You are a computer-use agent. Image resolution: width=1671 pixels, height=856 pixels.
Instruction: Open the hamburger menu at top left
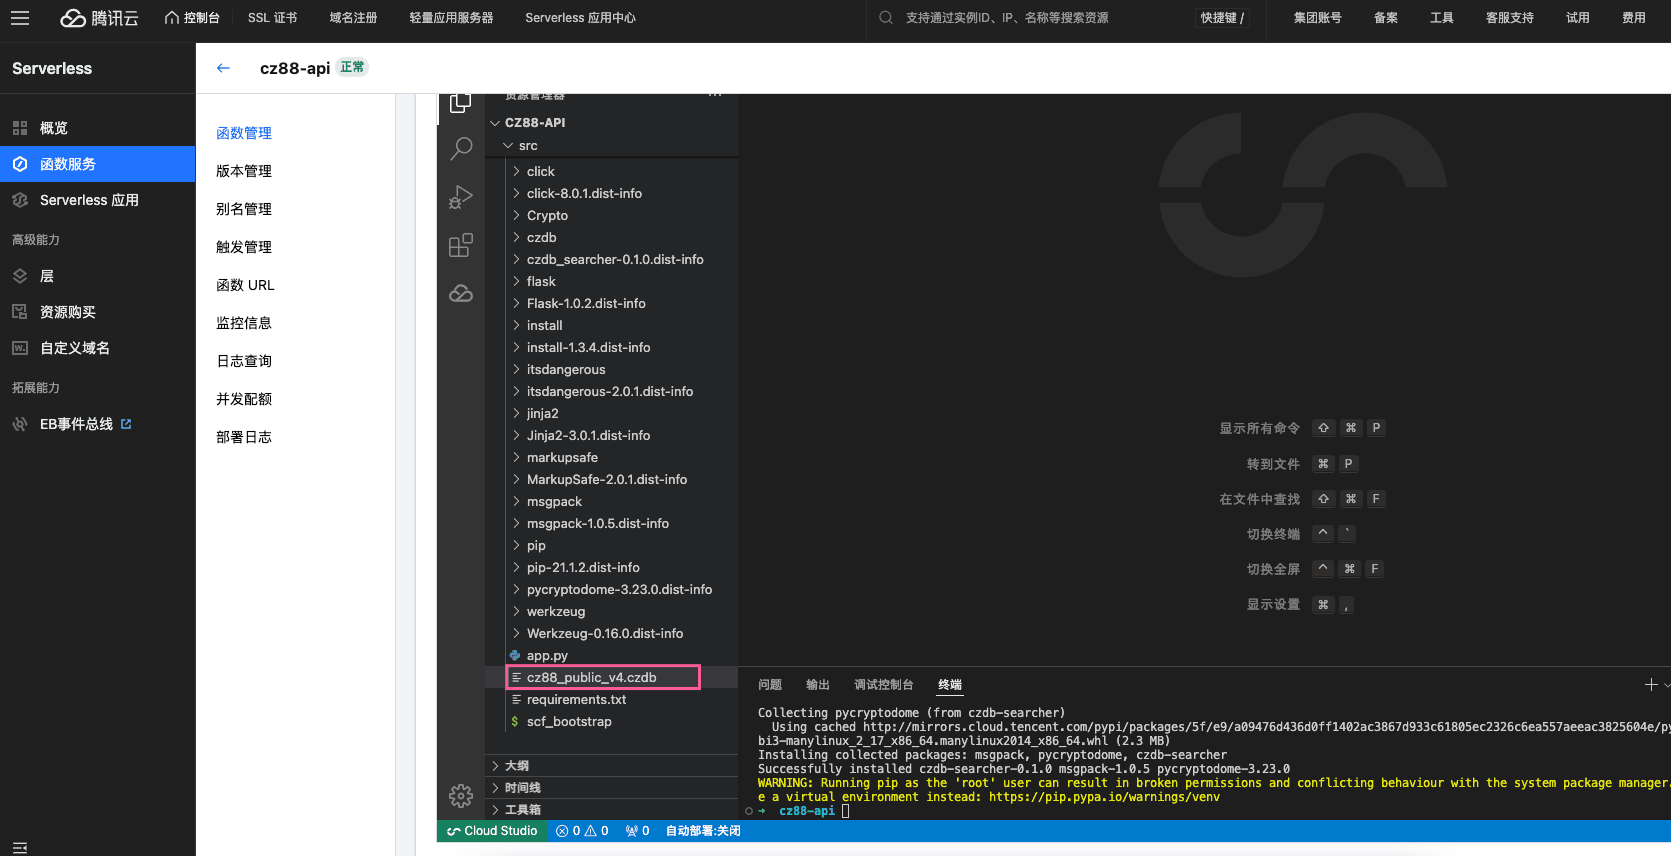pos(20,18)
